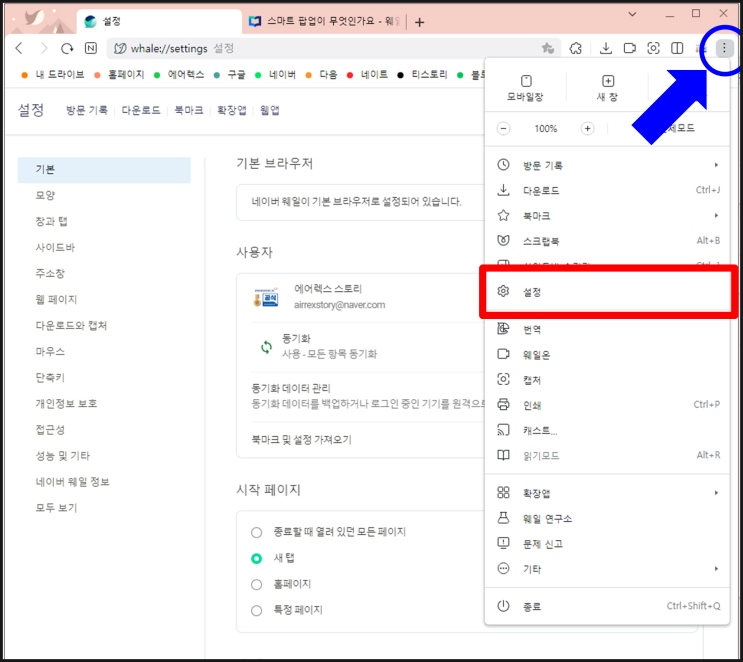Go to 다운로드 header link
This screenshot has width=743, height=662.
pyautogui.click(x=141, y=110)
